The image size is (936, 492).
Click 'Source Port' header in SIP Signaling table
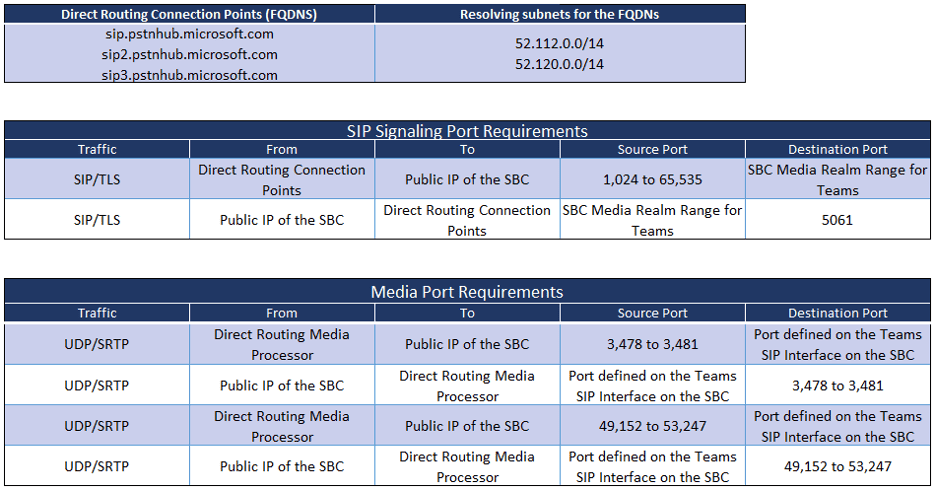click(x=652, y=149)
